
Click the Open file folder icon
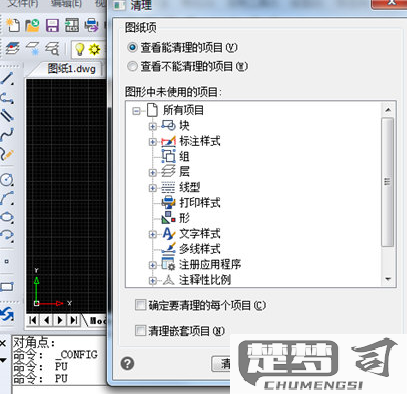pyautogui.click(x=32, y=25)
